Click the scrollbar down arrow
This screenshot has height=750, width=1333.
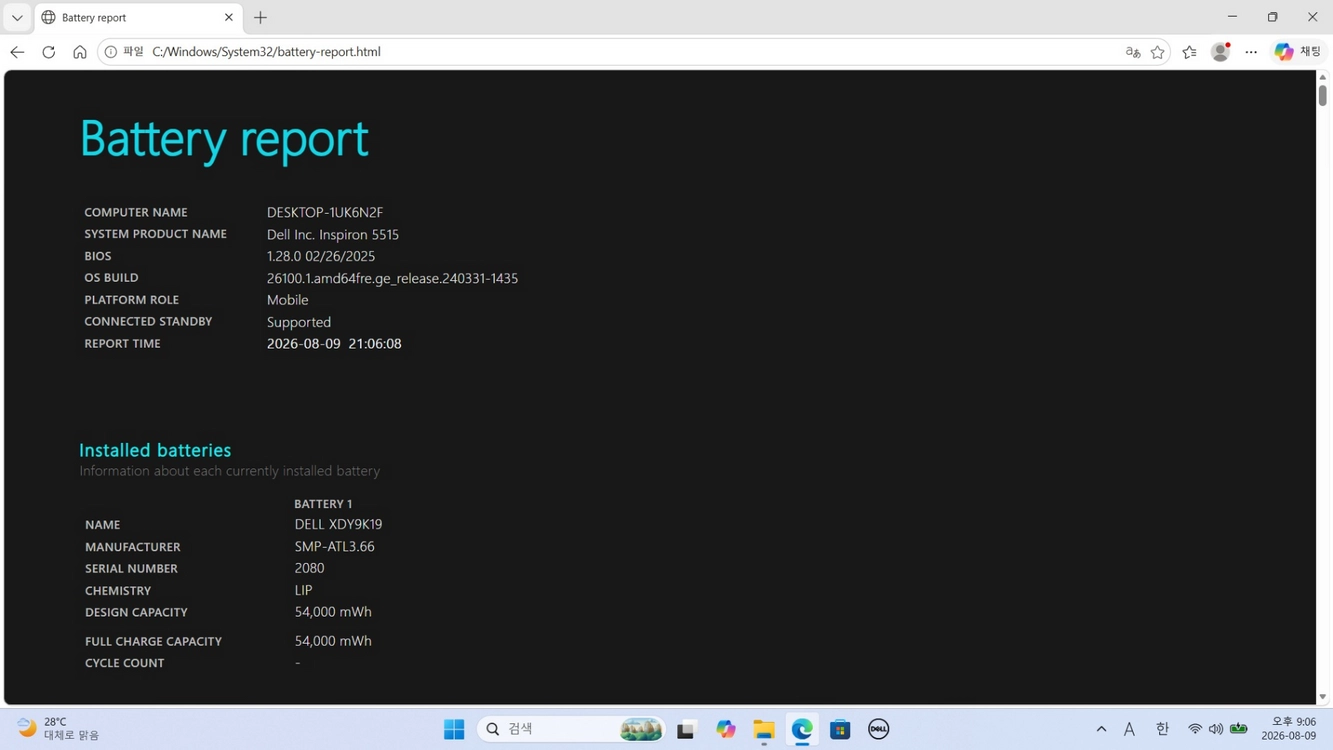[x=1322, y=697]
